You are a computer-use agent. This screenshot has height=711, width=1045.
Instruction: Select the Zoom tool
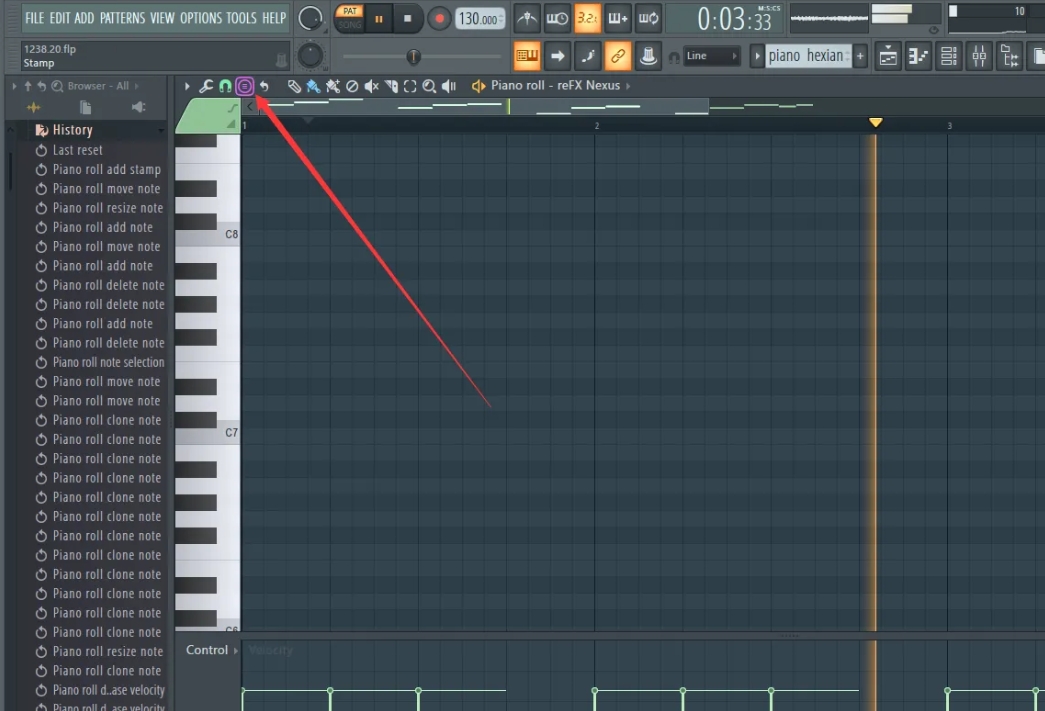[x=427, y=86]
